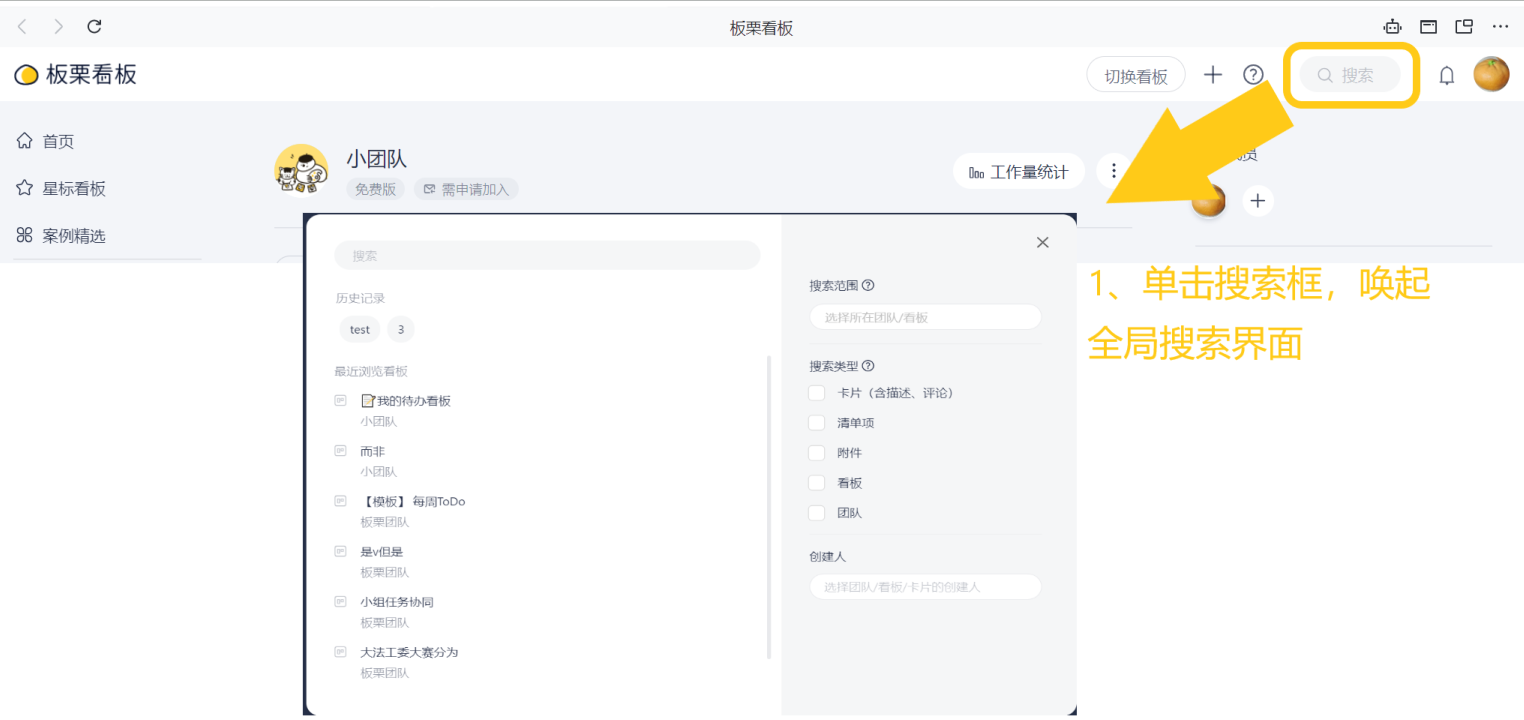The width and height of the screenshot is (1524, 720).
Task: Close the global search dialog
Action: (1042, 242)
